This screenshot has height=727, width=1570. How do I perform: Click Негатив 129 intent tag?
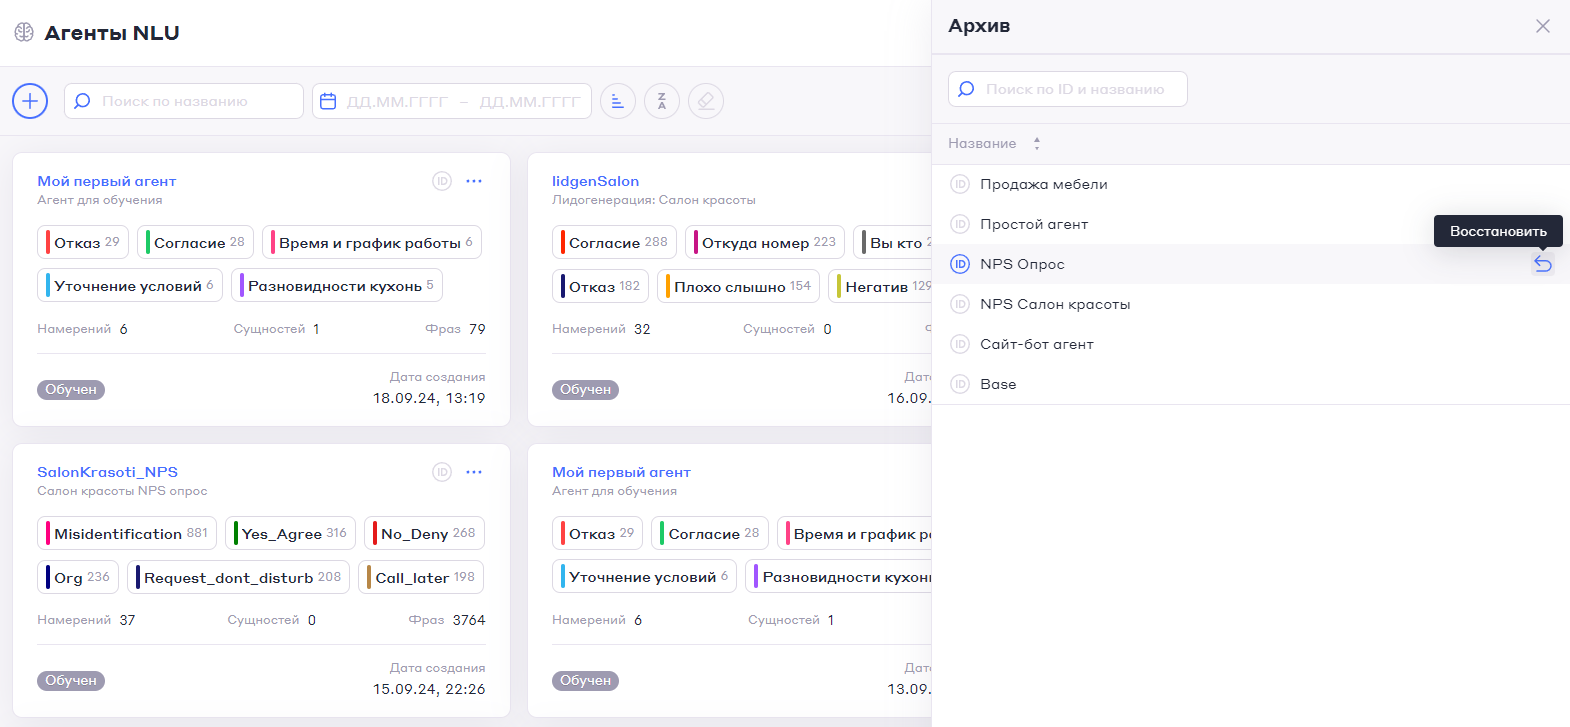pyautogui.click(x=881, y=286)
